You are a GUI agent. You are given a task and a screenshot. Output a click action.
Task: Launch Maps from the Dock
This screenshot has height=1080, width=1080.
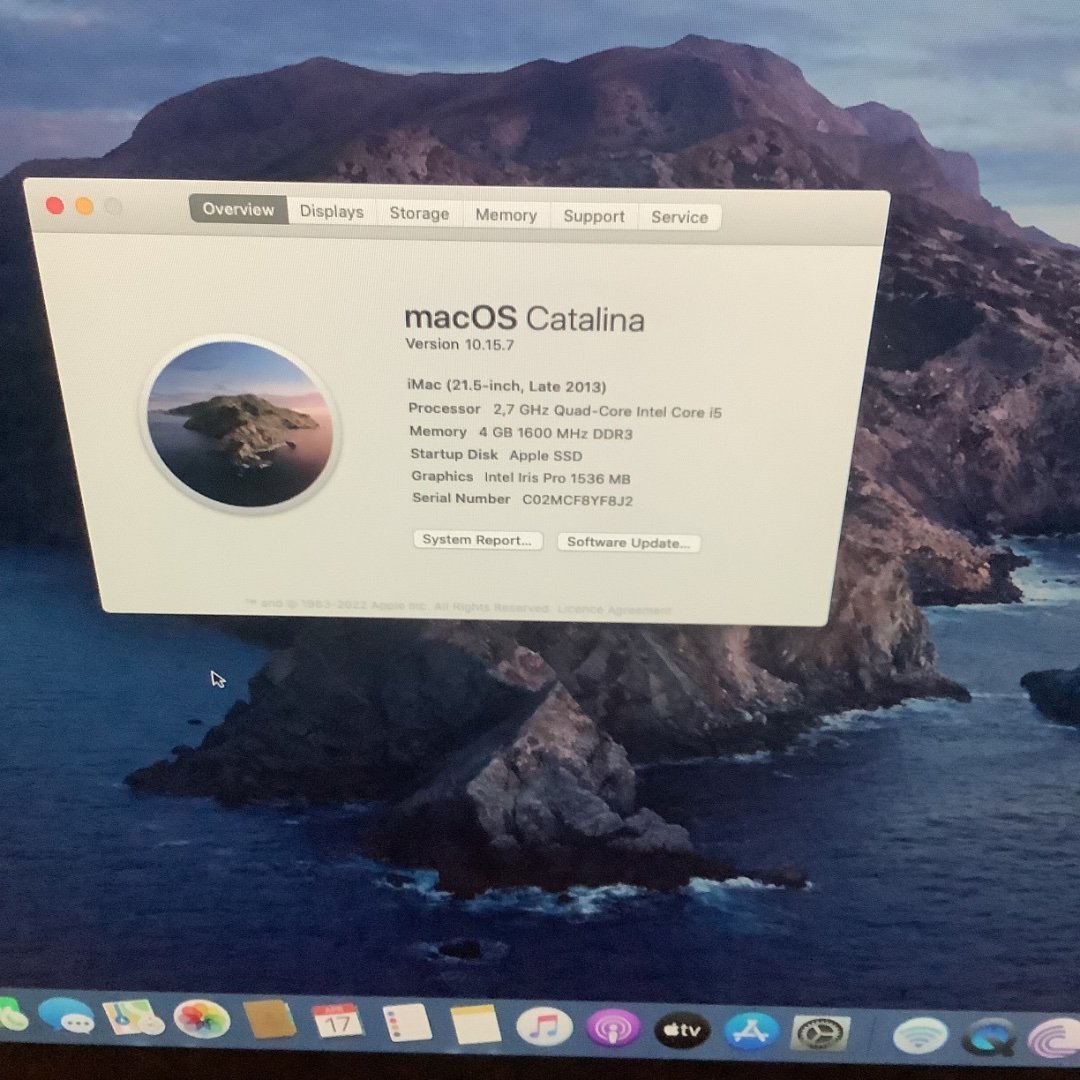coord(133,1017)
